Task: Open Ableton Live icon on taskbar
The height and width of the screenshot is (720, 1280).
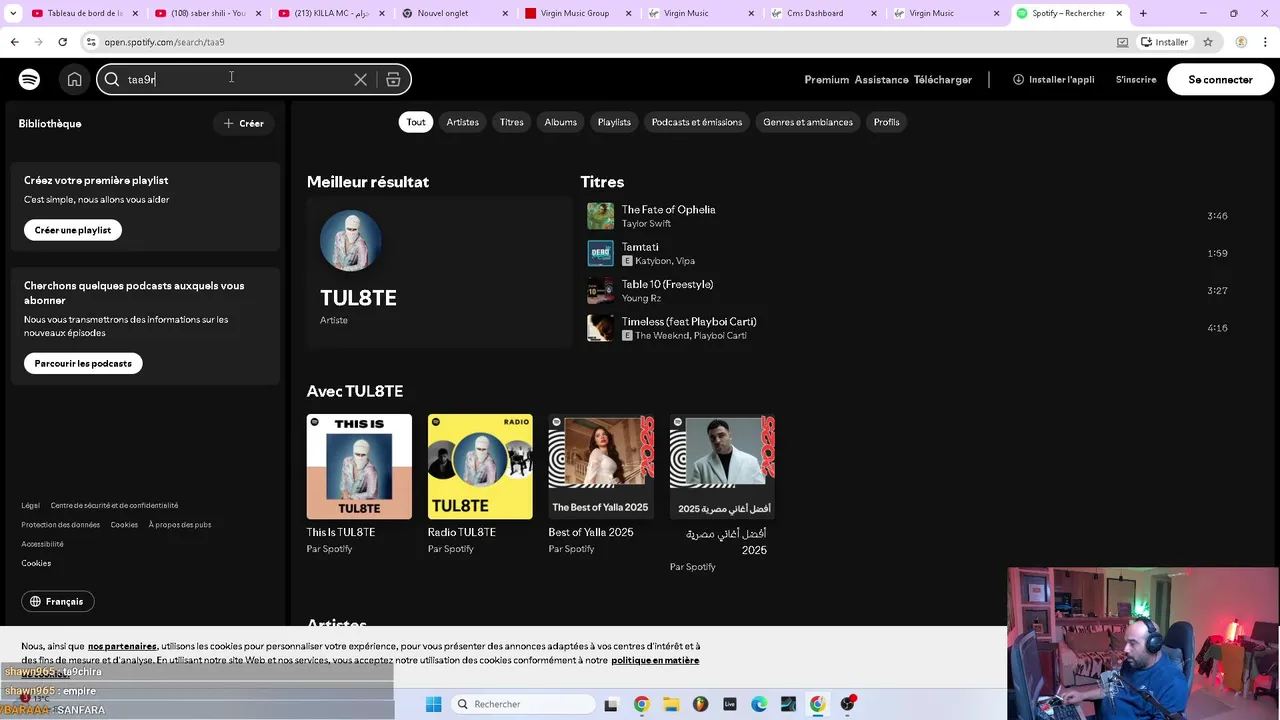Action: point(730,704)
